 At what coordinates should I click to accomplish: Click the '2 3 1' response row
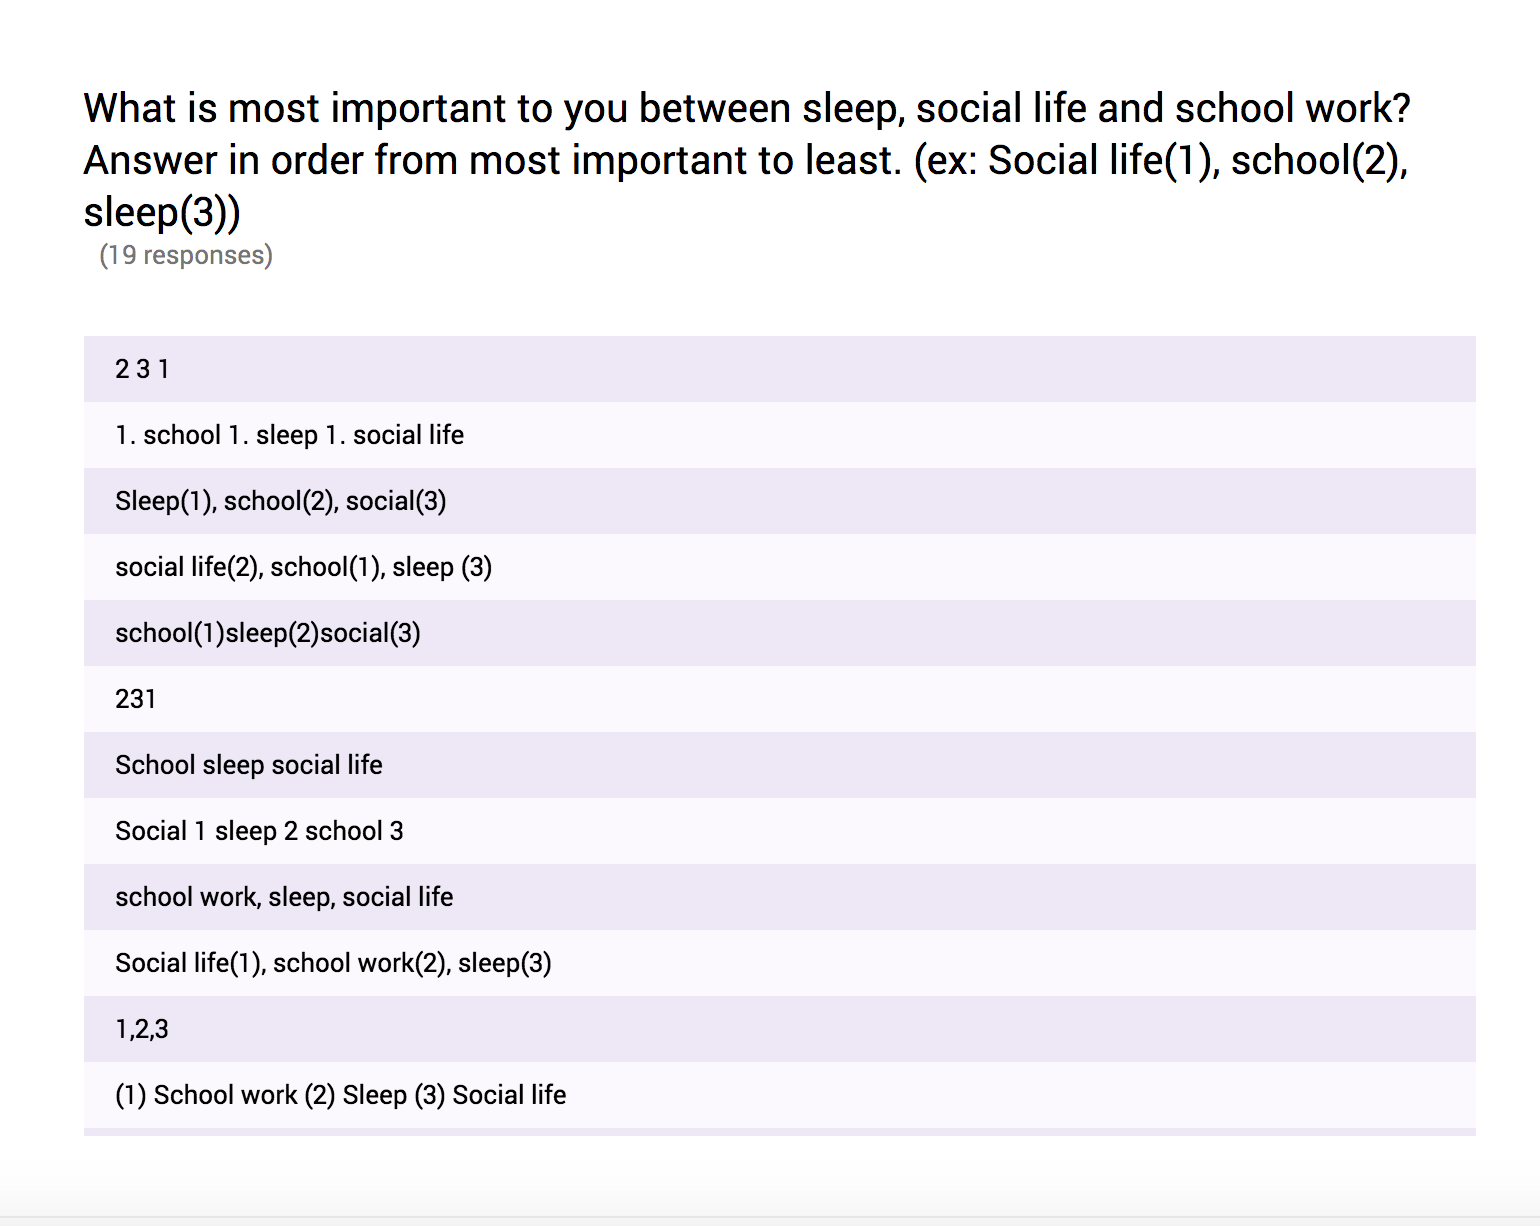click(780, 369)
